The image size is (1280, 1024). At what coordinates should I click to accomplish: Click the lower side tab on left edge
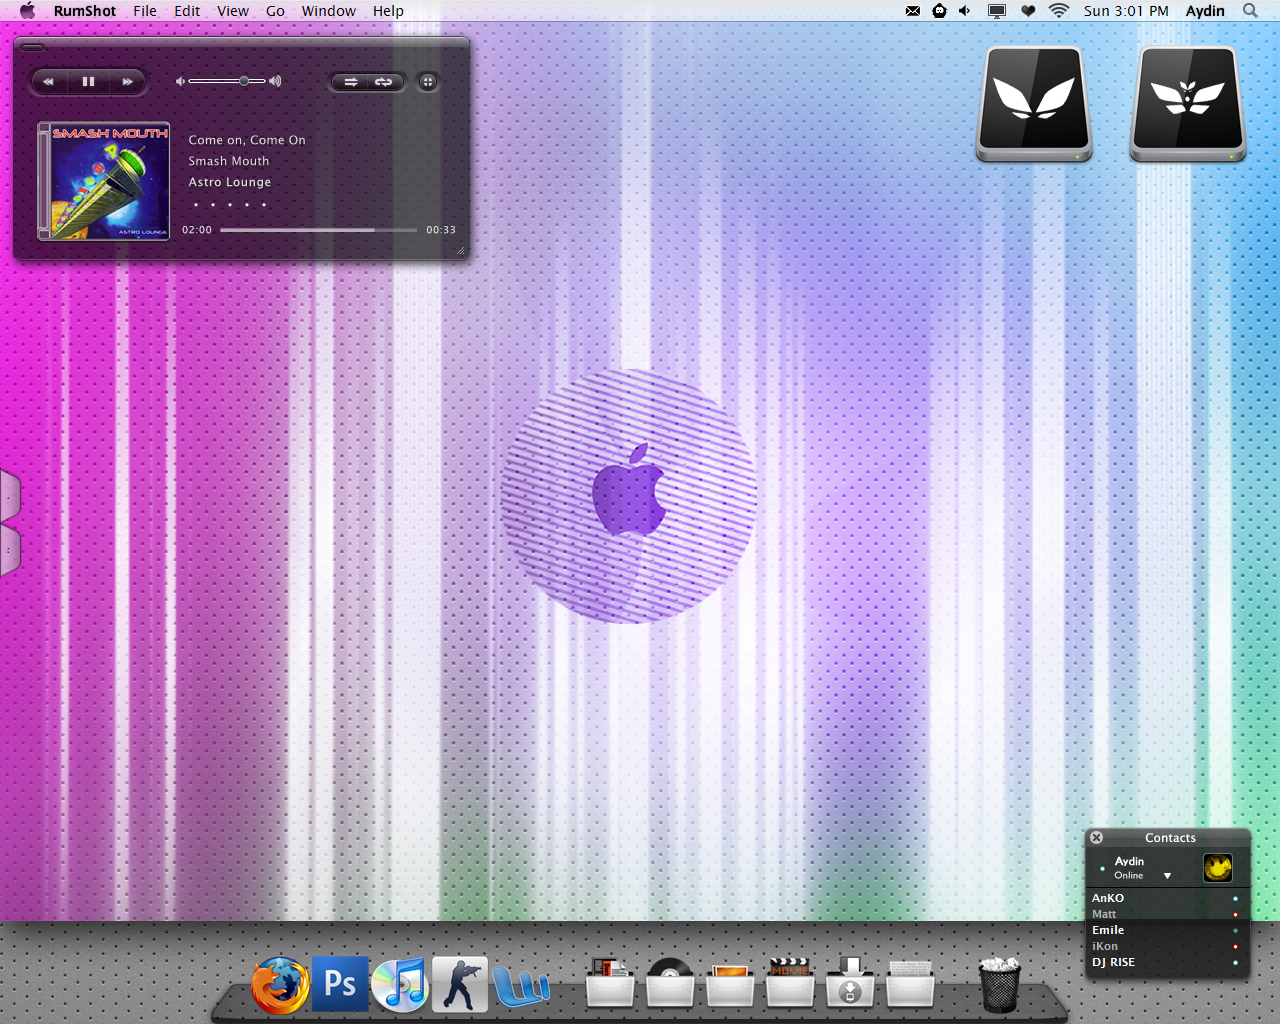(10, 550)
